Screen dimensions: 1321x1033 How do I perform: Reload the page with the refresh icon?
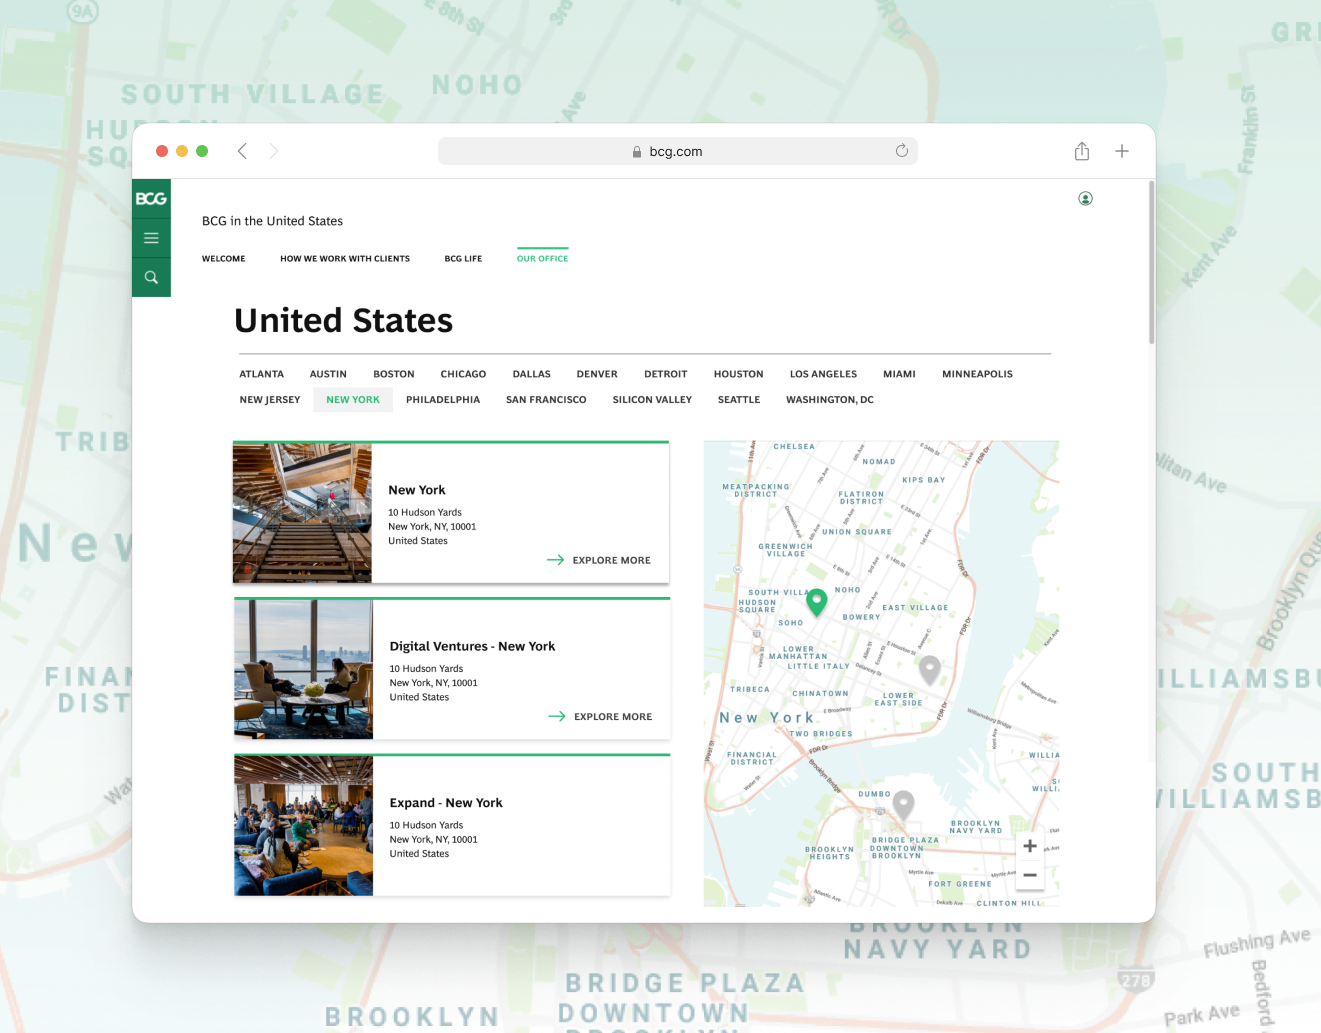click(x=901, y=151)
